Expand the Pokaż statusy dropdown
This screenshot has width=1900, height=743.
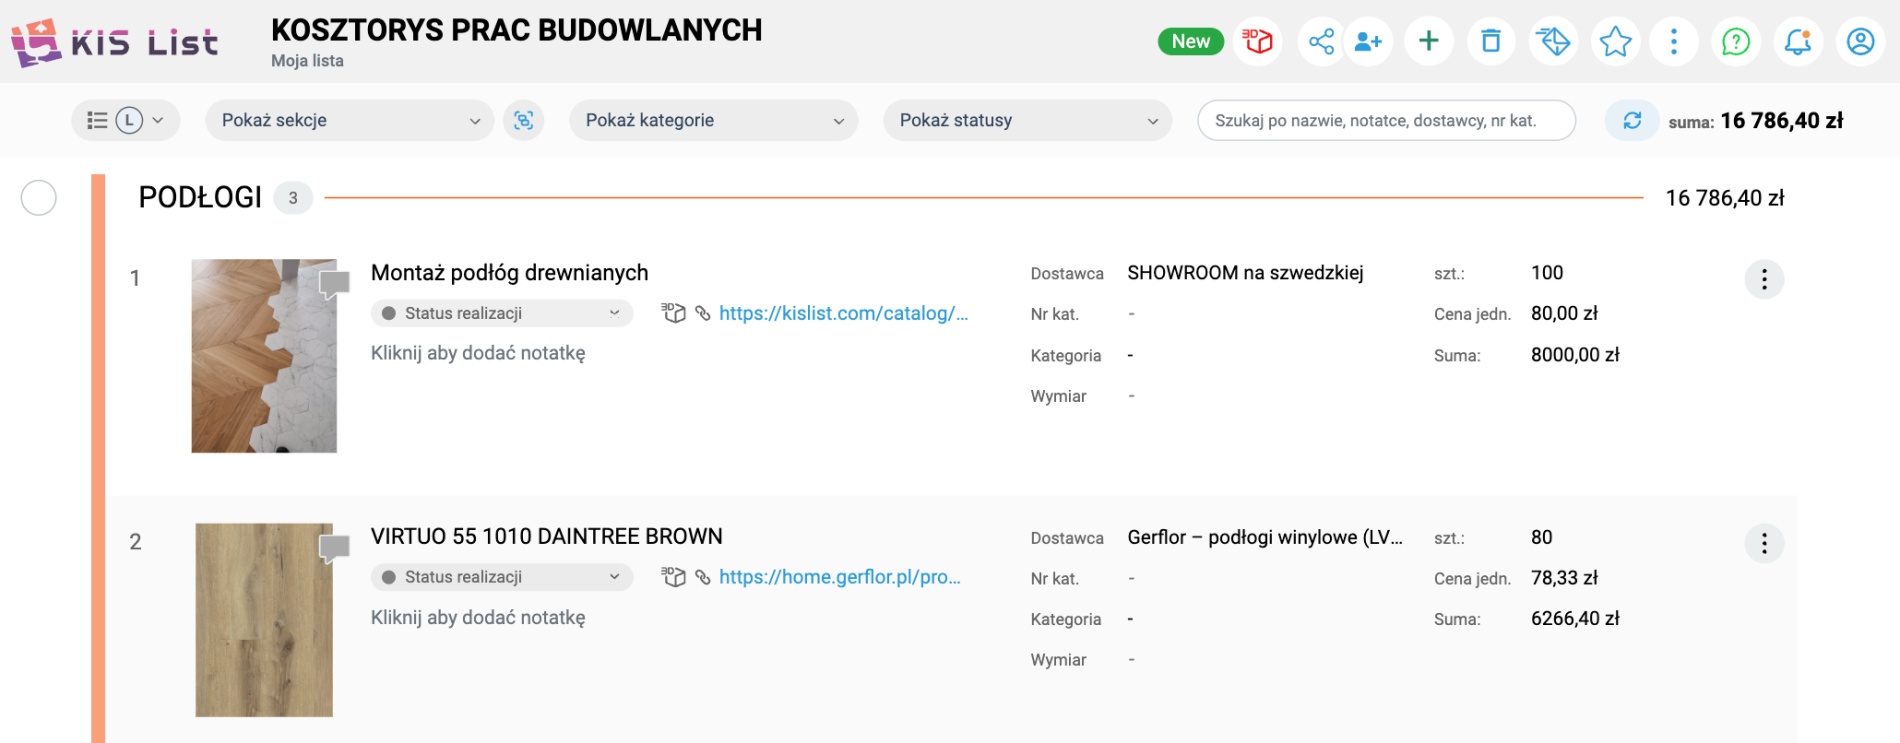point(1028,120)
